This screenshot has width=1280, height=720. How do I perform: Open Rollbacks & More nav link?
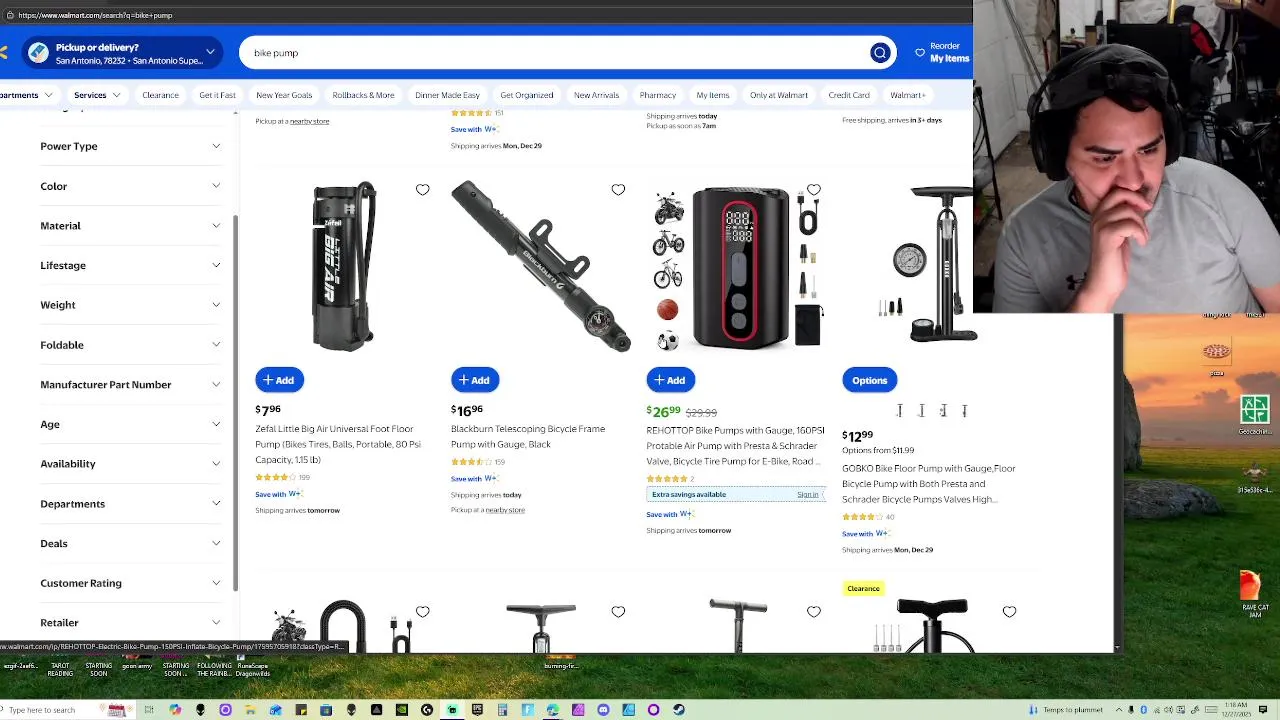[x=363, y=95]
